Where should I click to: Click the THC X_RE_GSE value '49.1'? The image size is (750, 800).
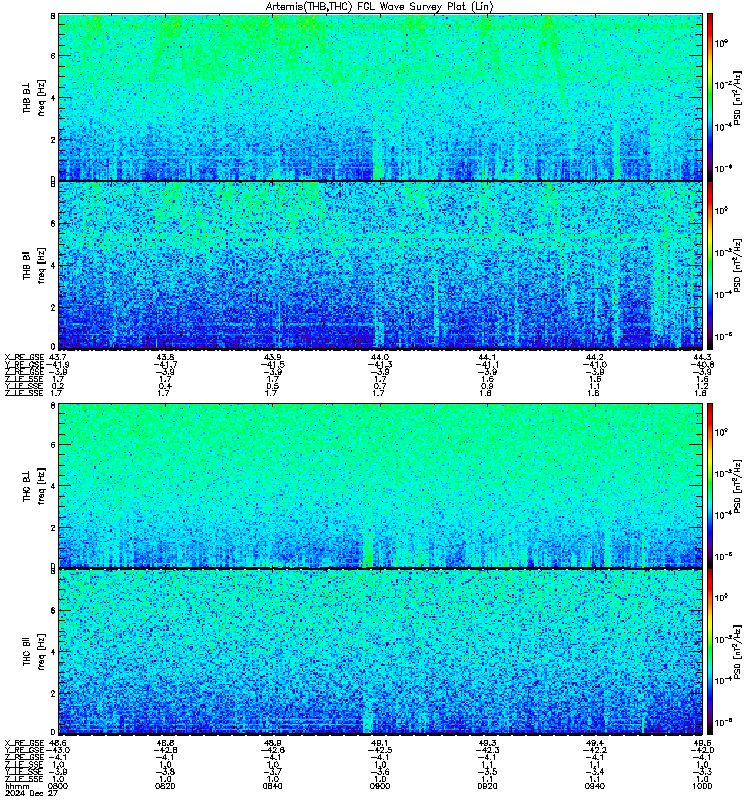[380, 743]
